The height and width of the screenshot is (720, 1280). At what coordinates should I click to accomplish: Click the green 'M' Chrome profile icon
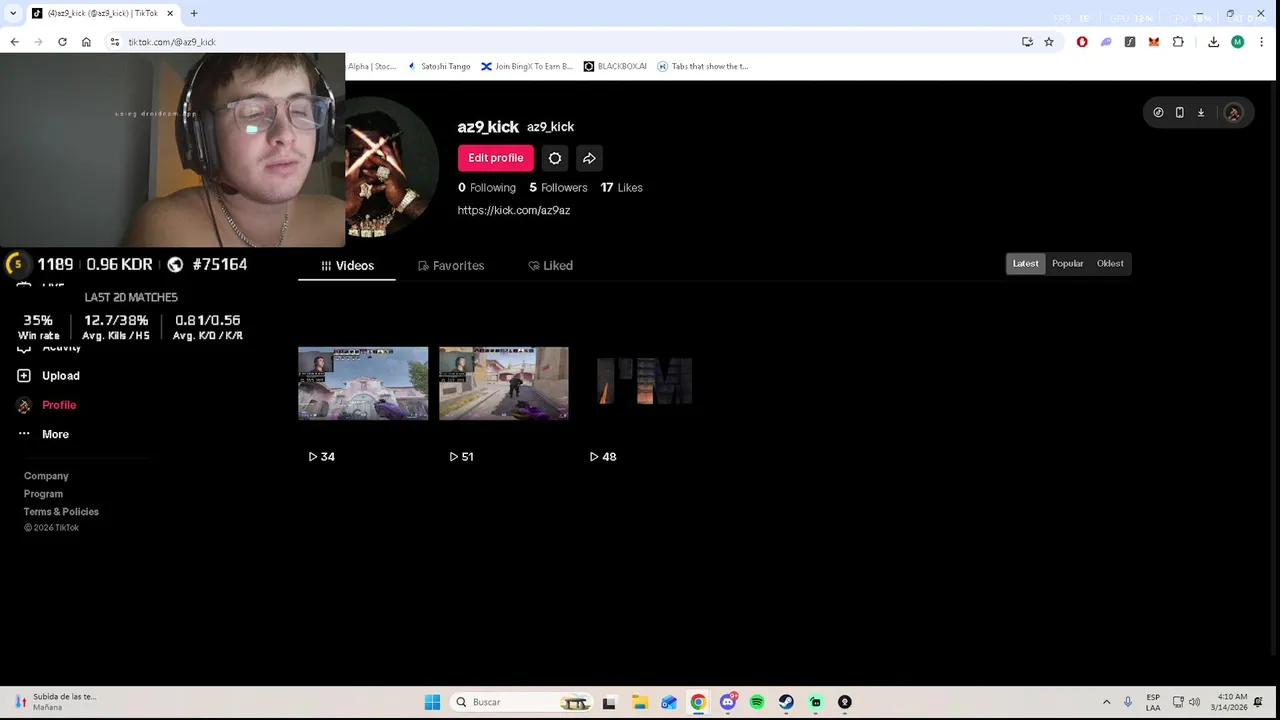[x=1237, y=42]
